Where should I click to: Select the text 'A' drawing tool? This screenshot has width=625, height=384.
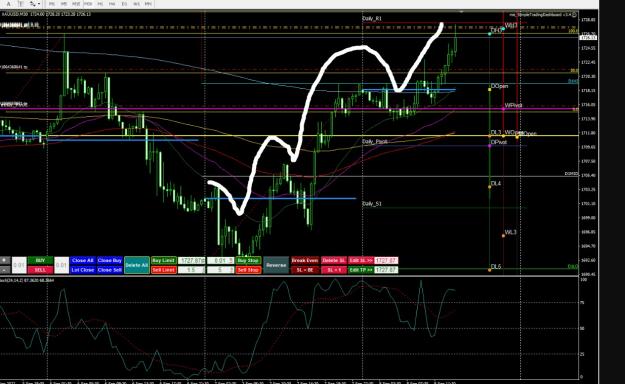(x=9, y=4)
